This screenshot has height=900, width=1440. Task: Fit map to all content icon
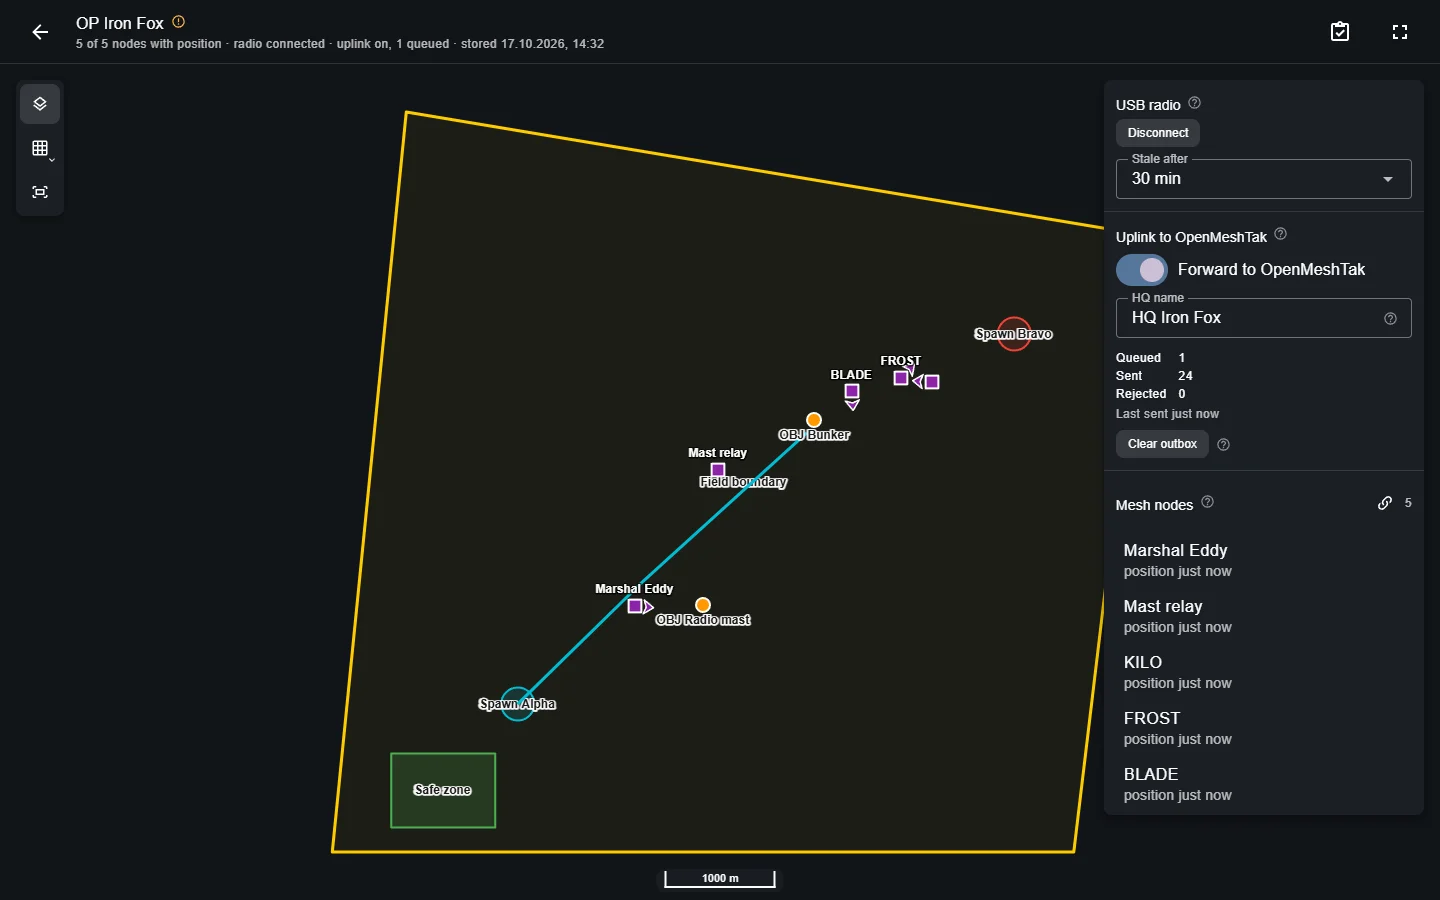(x=40, y=192)
